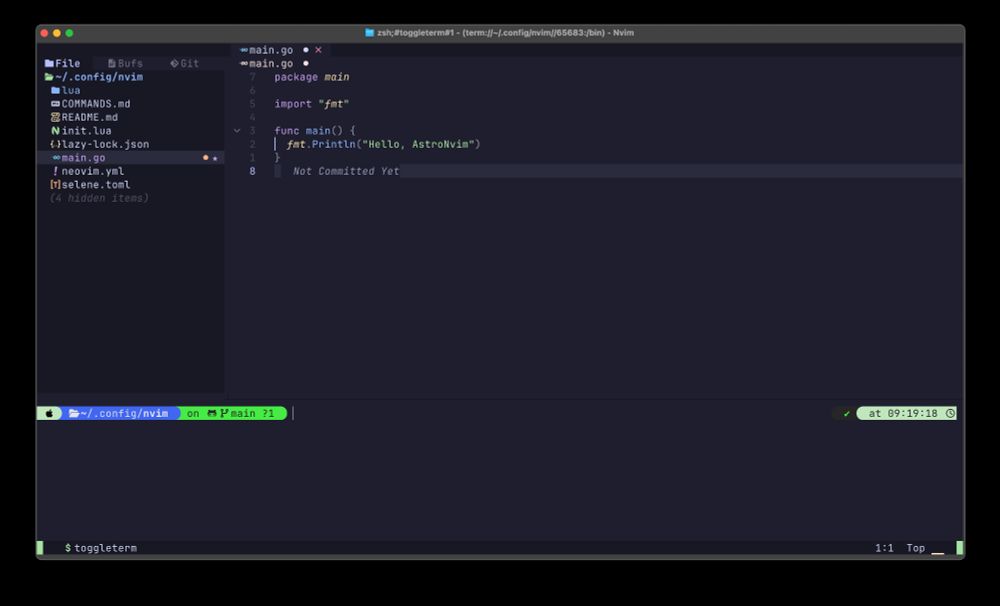The image size is (1000, 606).
Task: Click the GitHub cat icon in prompt
Action: 212,413
